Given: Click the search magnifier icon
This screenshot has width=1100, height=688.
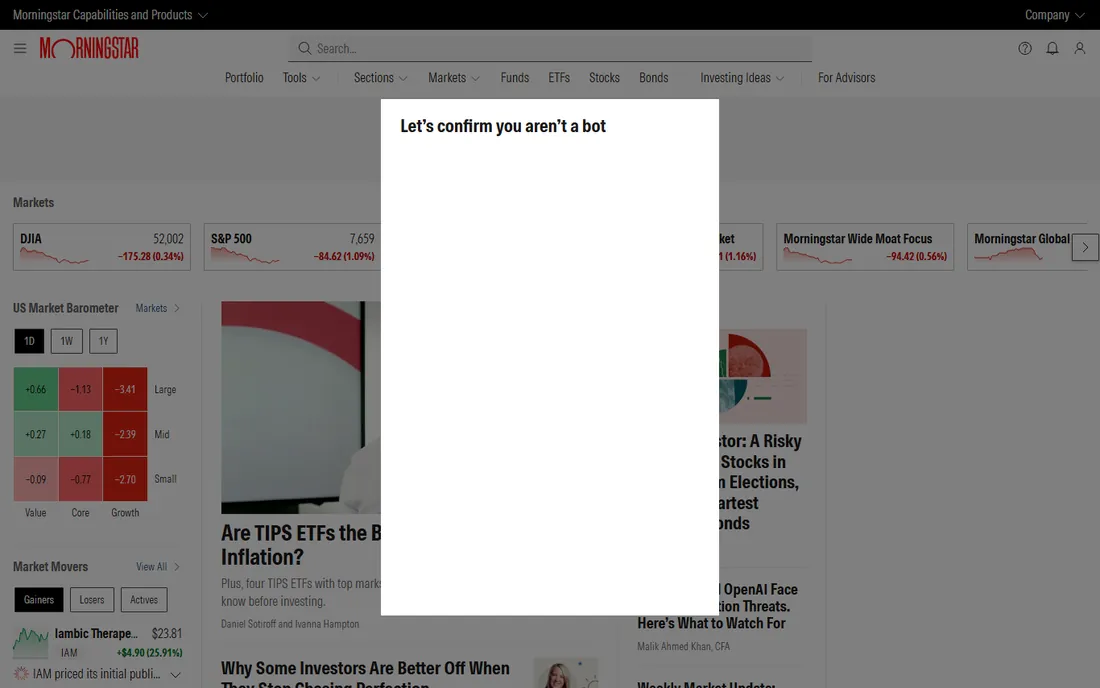Looking at the screenshot, I should pyautogui.click(x=304, y=48).
